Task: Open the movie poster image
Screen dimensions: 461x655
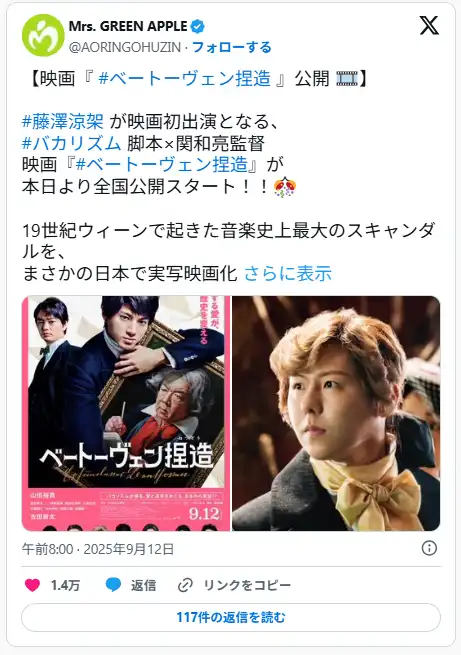Action: click(x=126, y=414)
